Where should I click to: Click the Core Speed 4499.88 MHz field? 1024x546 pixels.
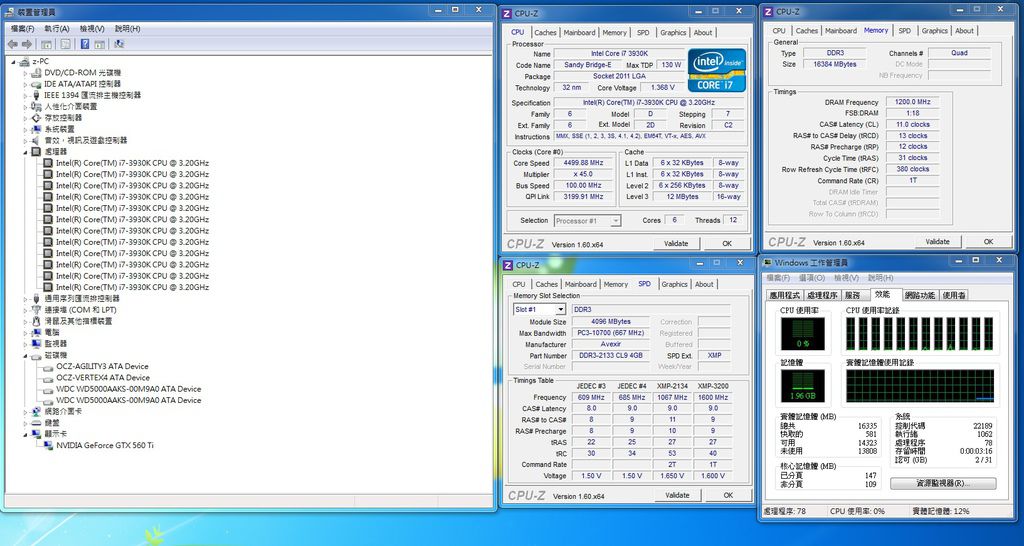(585, 163)
